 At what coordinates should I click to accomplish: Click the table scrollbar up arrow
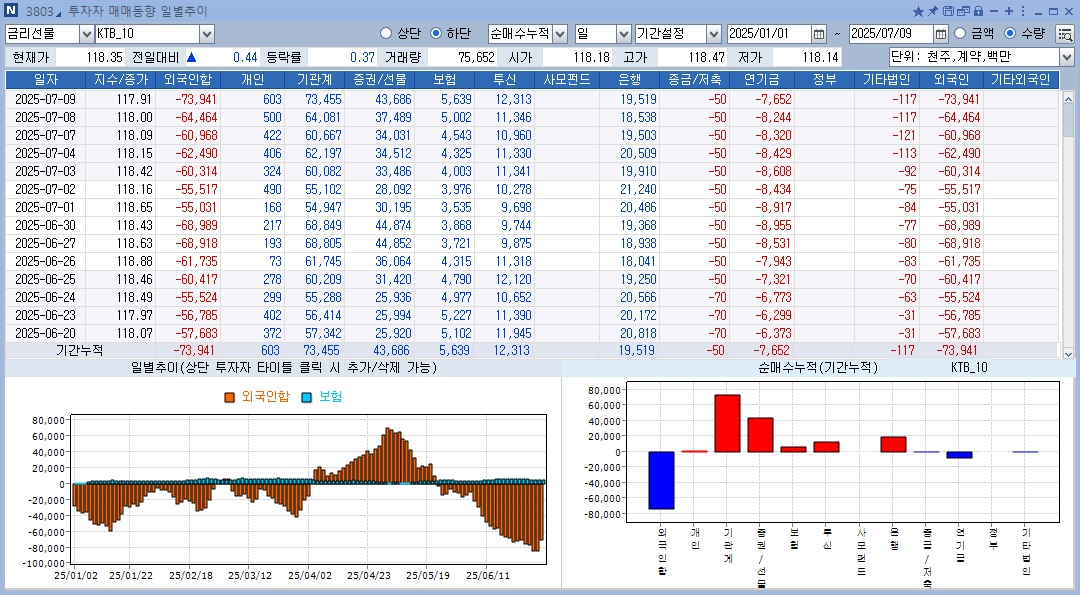click(1068, 98)
